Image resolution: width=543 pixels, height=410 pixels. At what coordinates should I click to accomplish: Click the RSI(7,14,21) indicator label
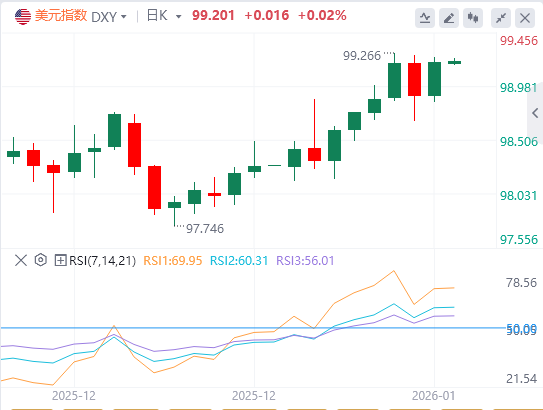pos(103,260)
